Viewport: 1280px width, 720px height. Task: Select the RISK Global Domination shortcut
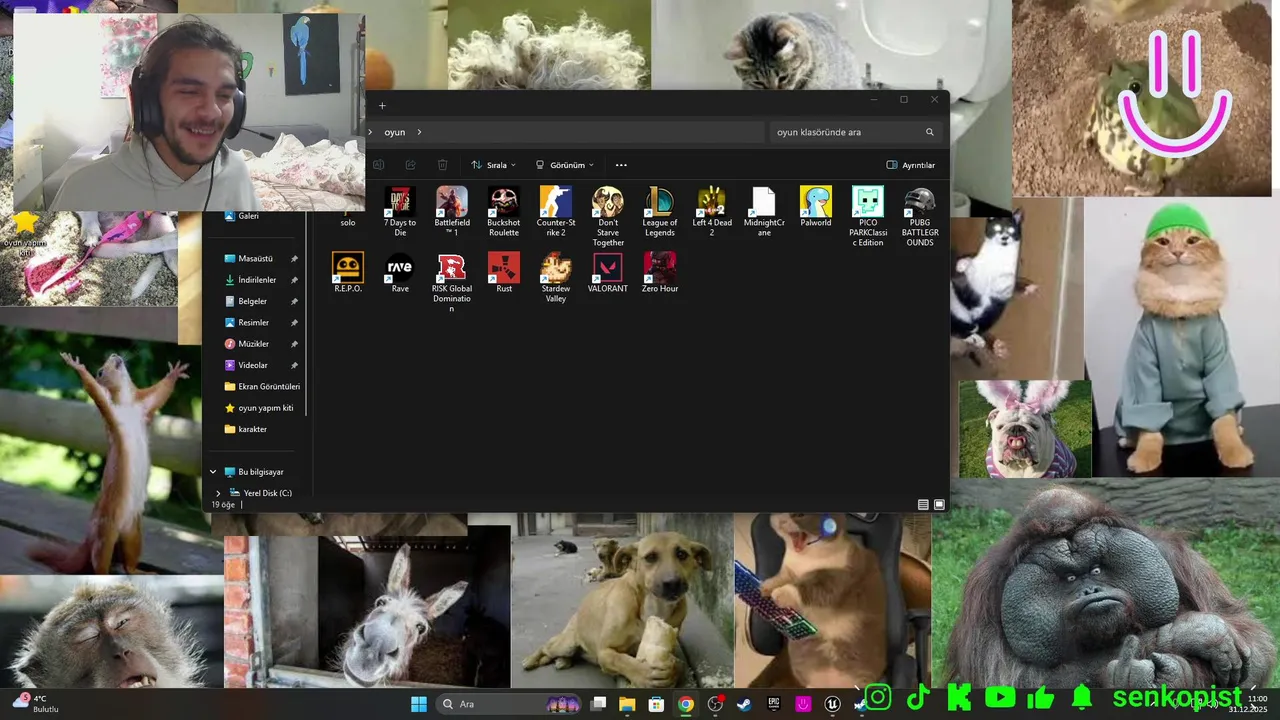coord(452,282)
